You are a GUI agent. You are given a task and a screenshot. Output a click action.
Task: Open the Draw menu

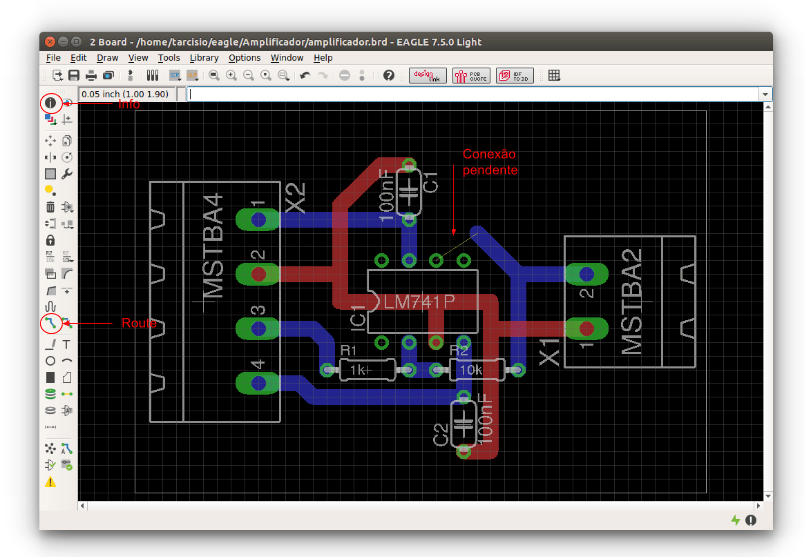pyautogui.click(x=107, y=58)
